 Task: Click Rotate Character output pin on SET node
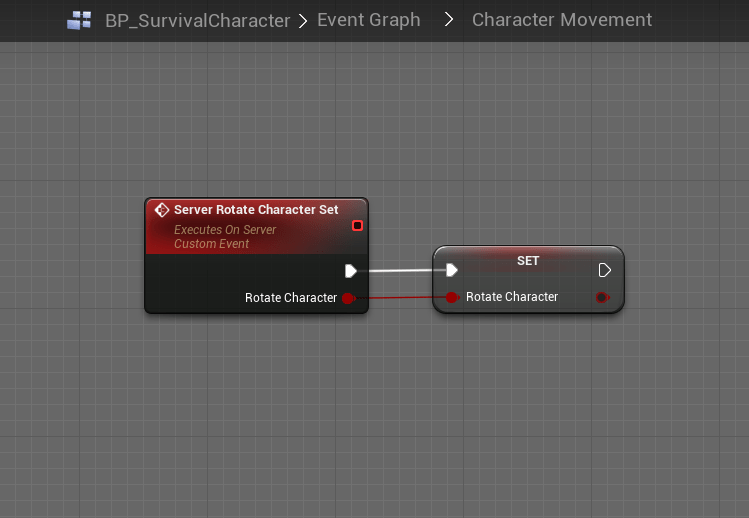click(x=603, y=297)
